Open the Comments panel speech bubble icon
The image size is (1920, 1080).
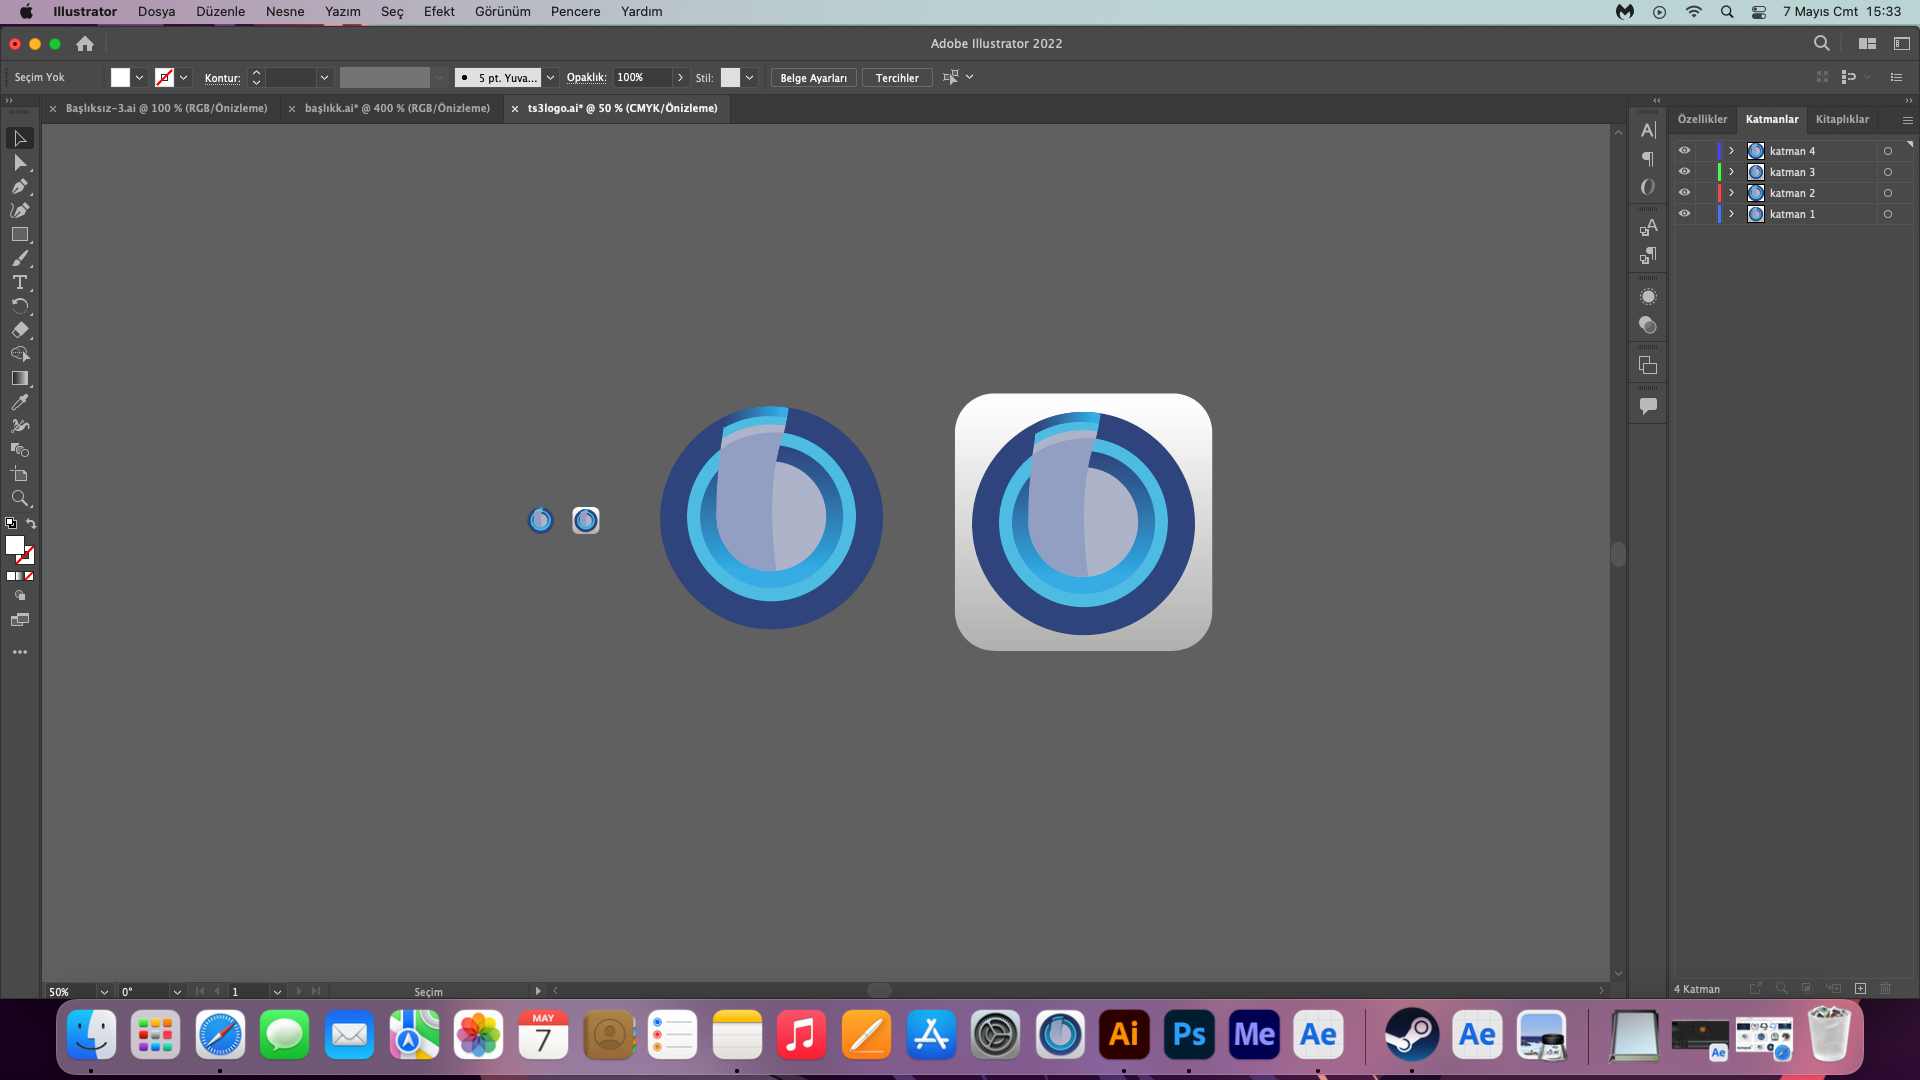(x=1648, y=406)
